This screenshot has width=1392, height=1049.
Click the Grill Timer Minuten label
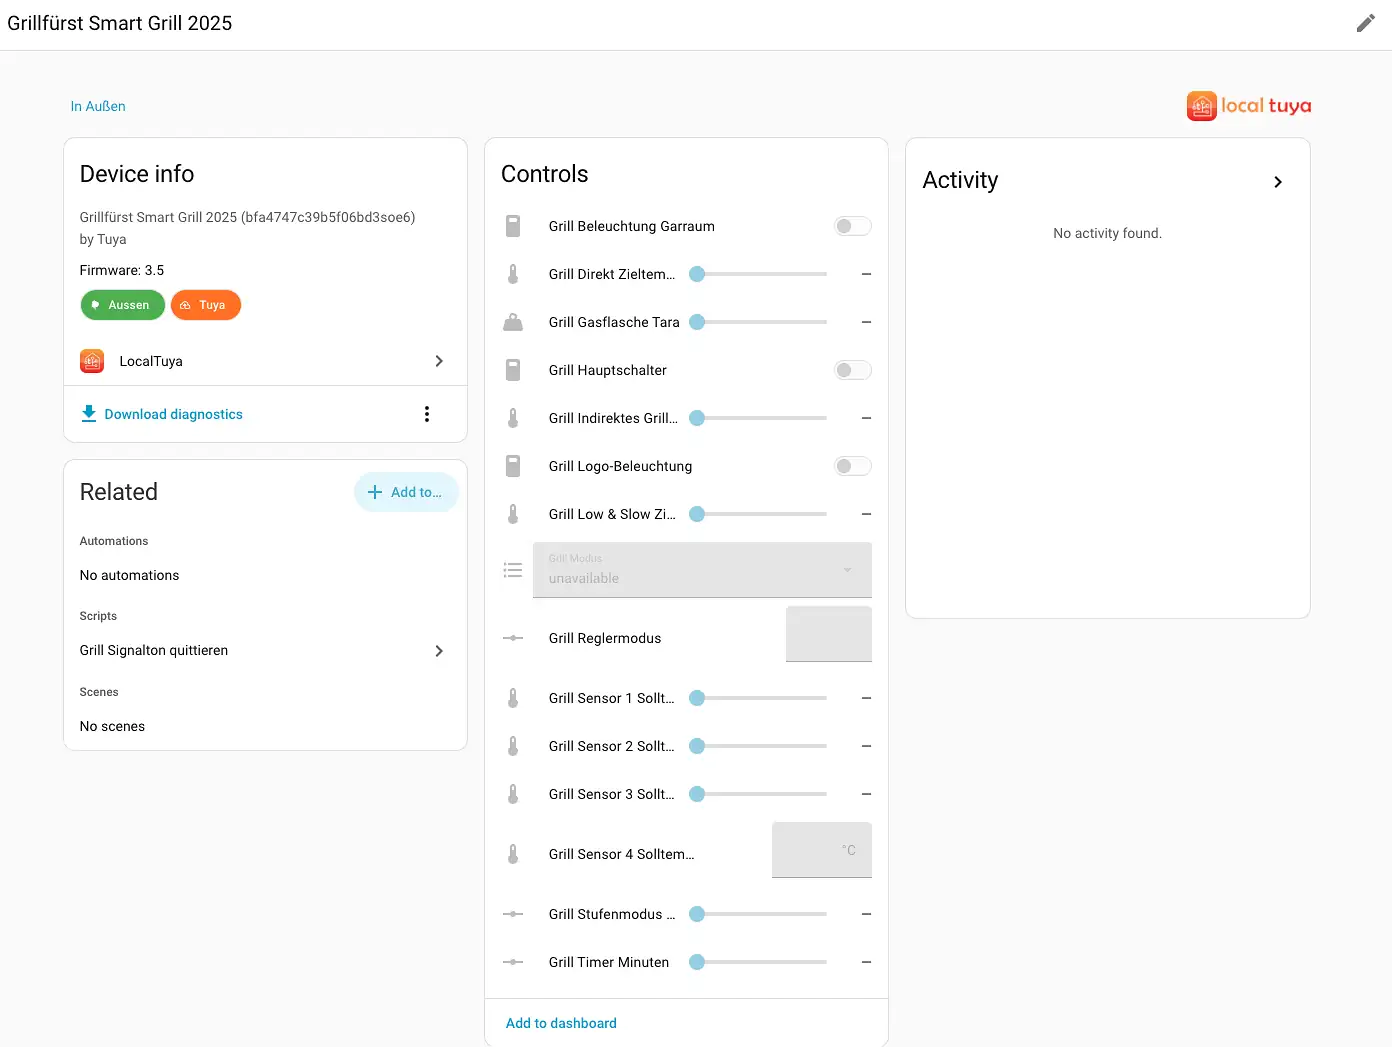click(x=609, y=962)
